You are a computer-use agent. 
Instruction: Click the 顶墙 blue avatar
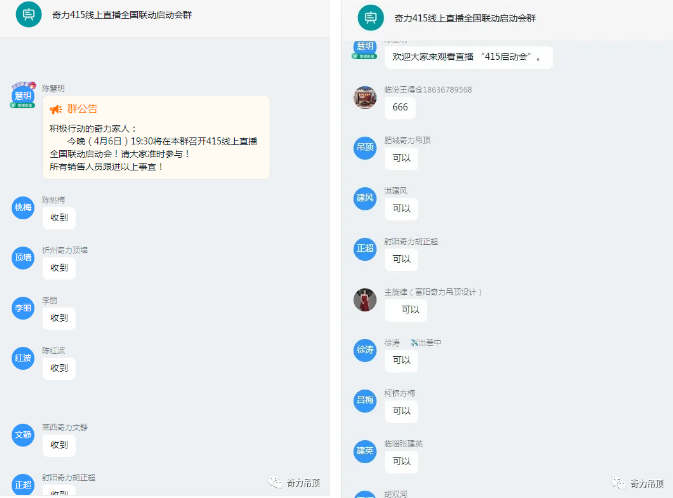pyautogui.click(x=23, y=258)
